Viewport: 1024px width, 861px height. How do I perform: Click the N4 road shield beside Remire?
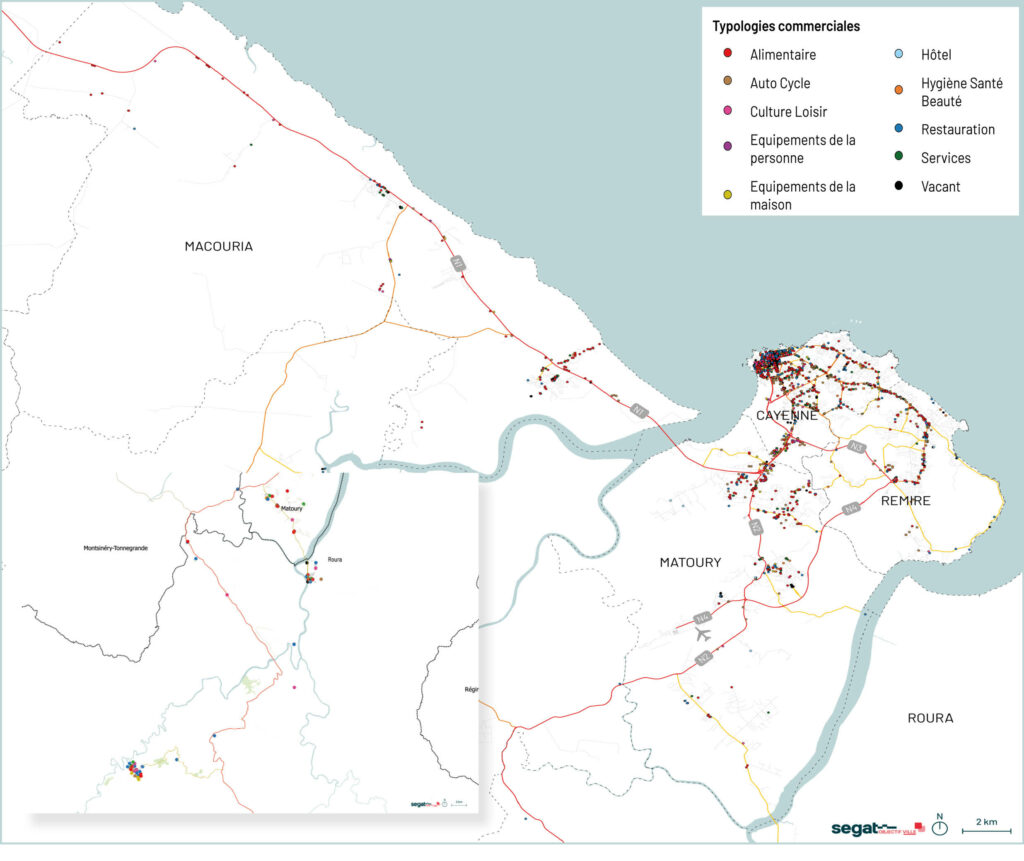(x=850, y=508)
